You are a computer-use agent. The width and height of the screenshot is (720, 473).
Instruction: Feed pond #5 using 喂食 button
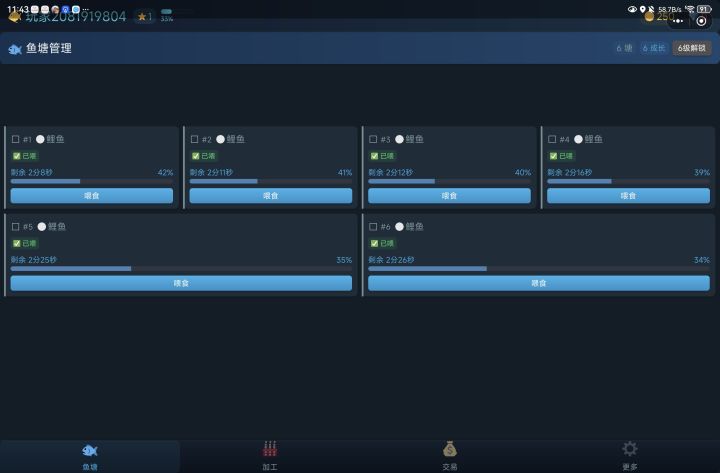coord(181,283)
